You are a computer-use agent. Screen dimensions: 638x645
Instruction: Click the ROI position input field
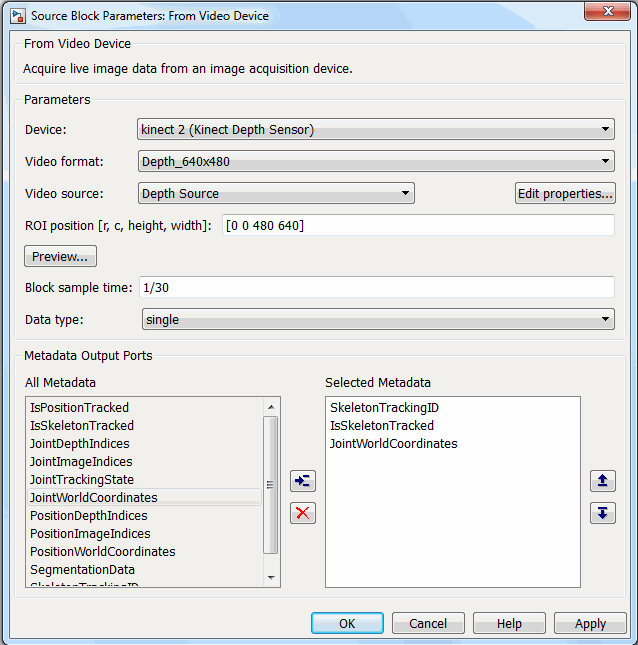click(x=418, y=225)
